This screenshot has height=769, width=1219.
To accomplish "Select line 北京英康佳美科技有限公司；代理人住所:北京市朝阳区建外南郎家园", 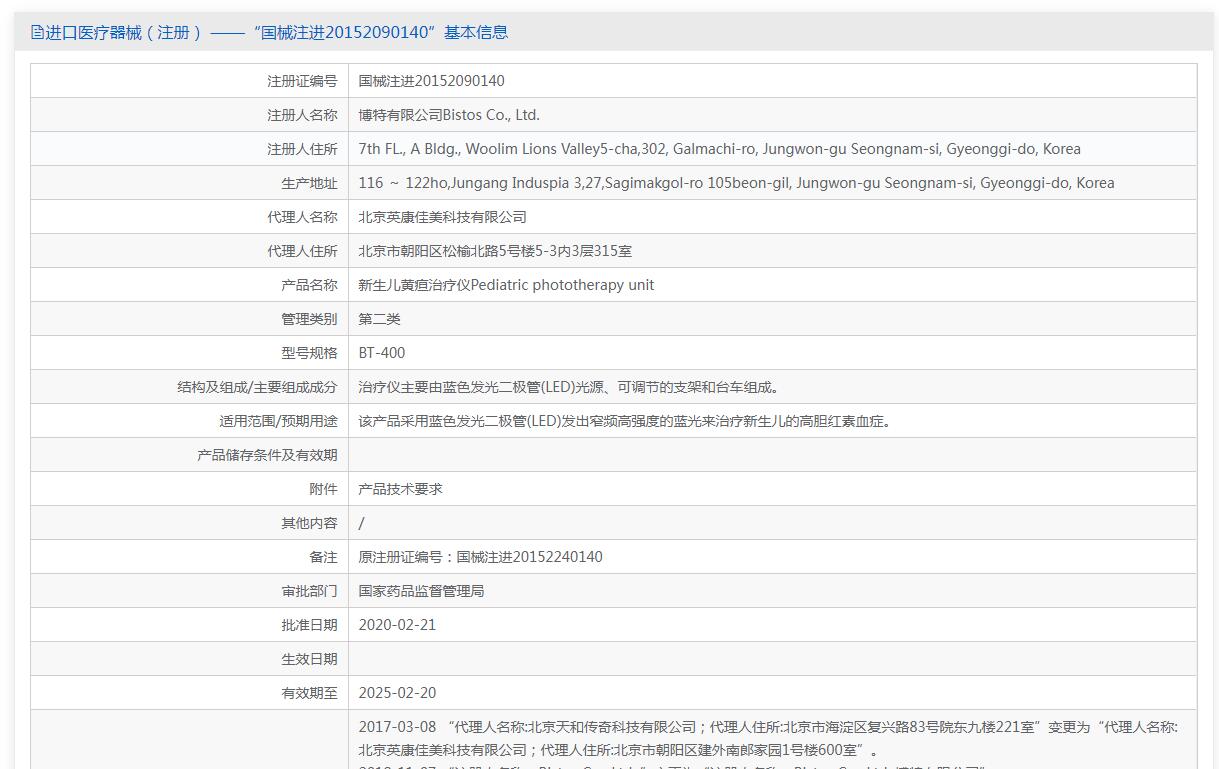I will [619, 750].
